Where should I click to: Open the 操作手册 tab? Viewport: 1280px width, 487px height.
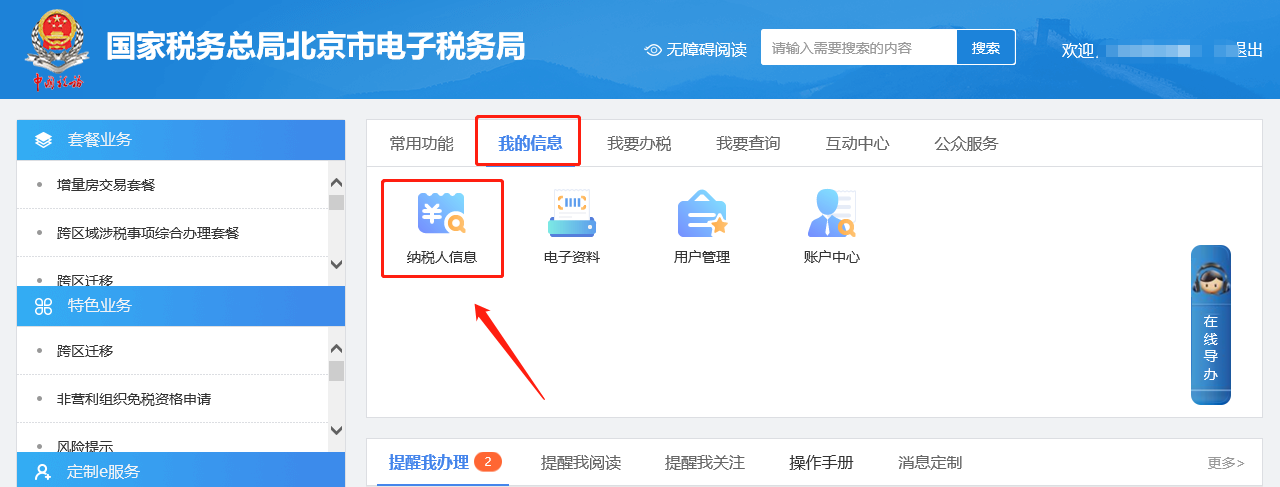coord(821,462)
